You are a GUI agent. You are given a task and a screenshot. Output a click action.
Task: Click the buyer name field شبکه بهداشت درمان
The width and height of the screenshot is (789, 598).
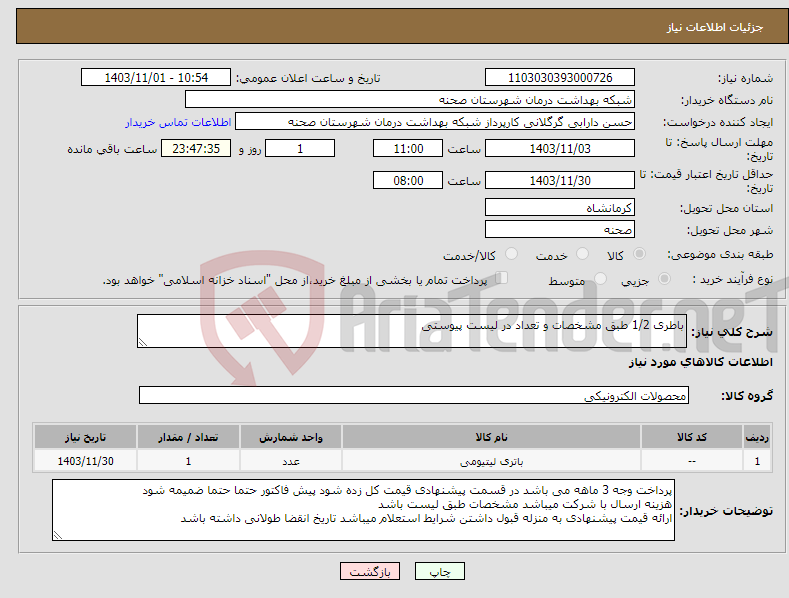tap(410, 100)
